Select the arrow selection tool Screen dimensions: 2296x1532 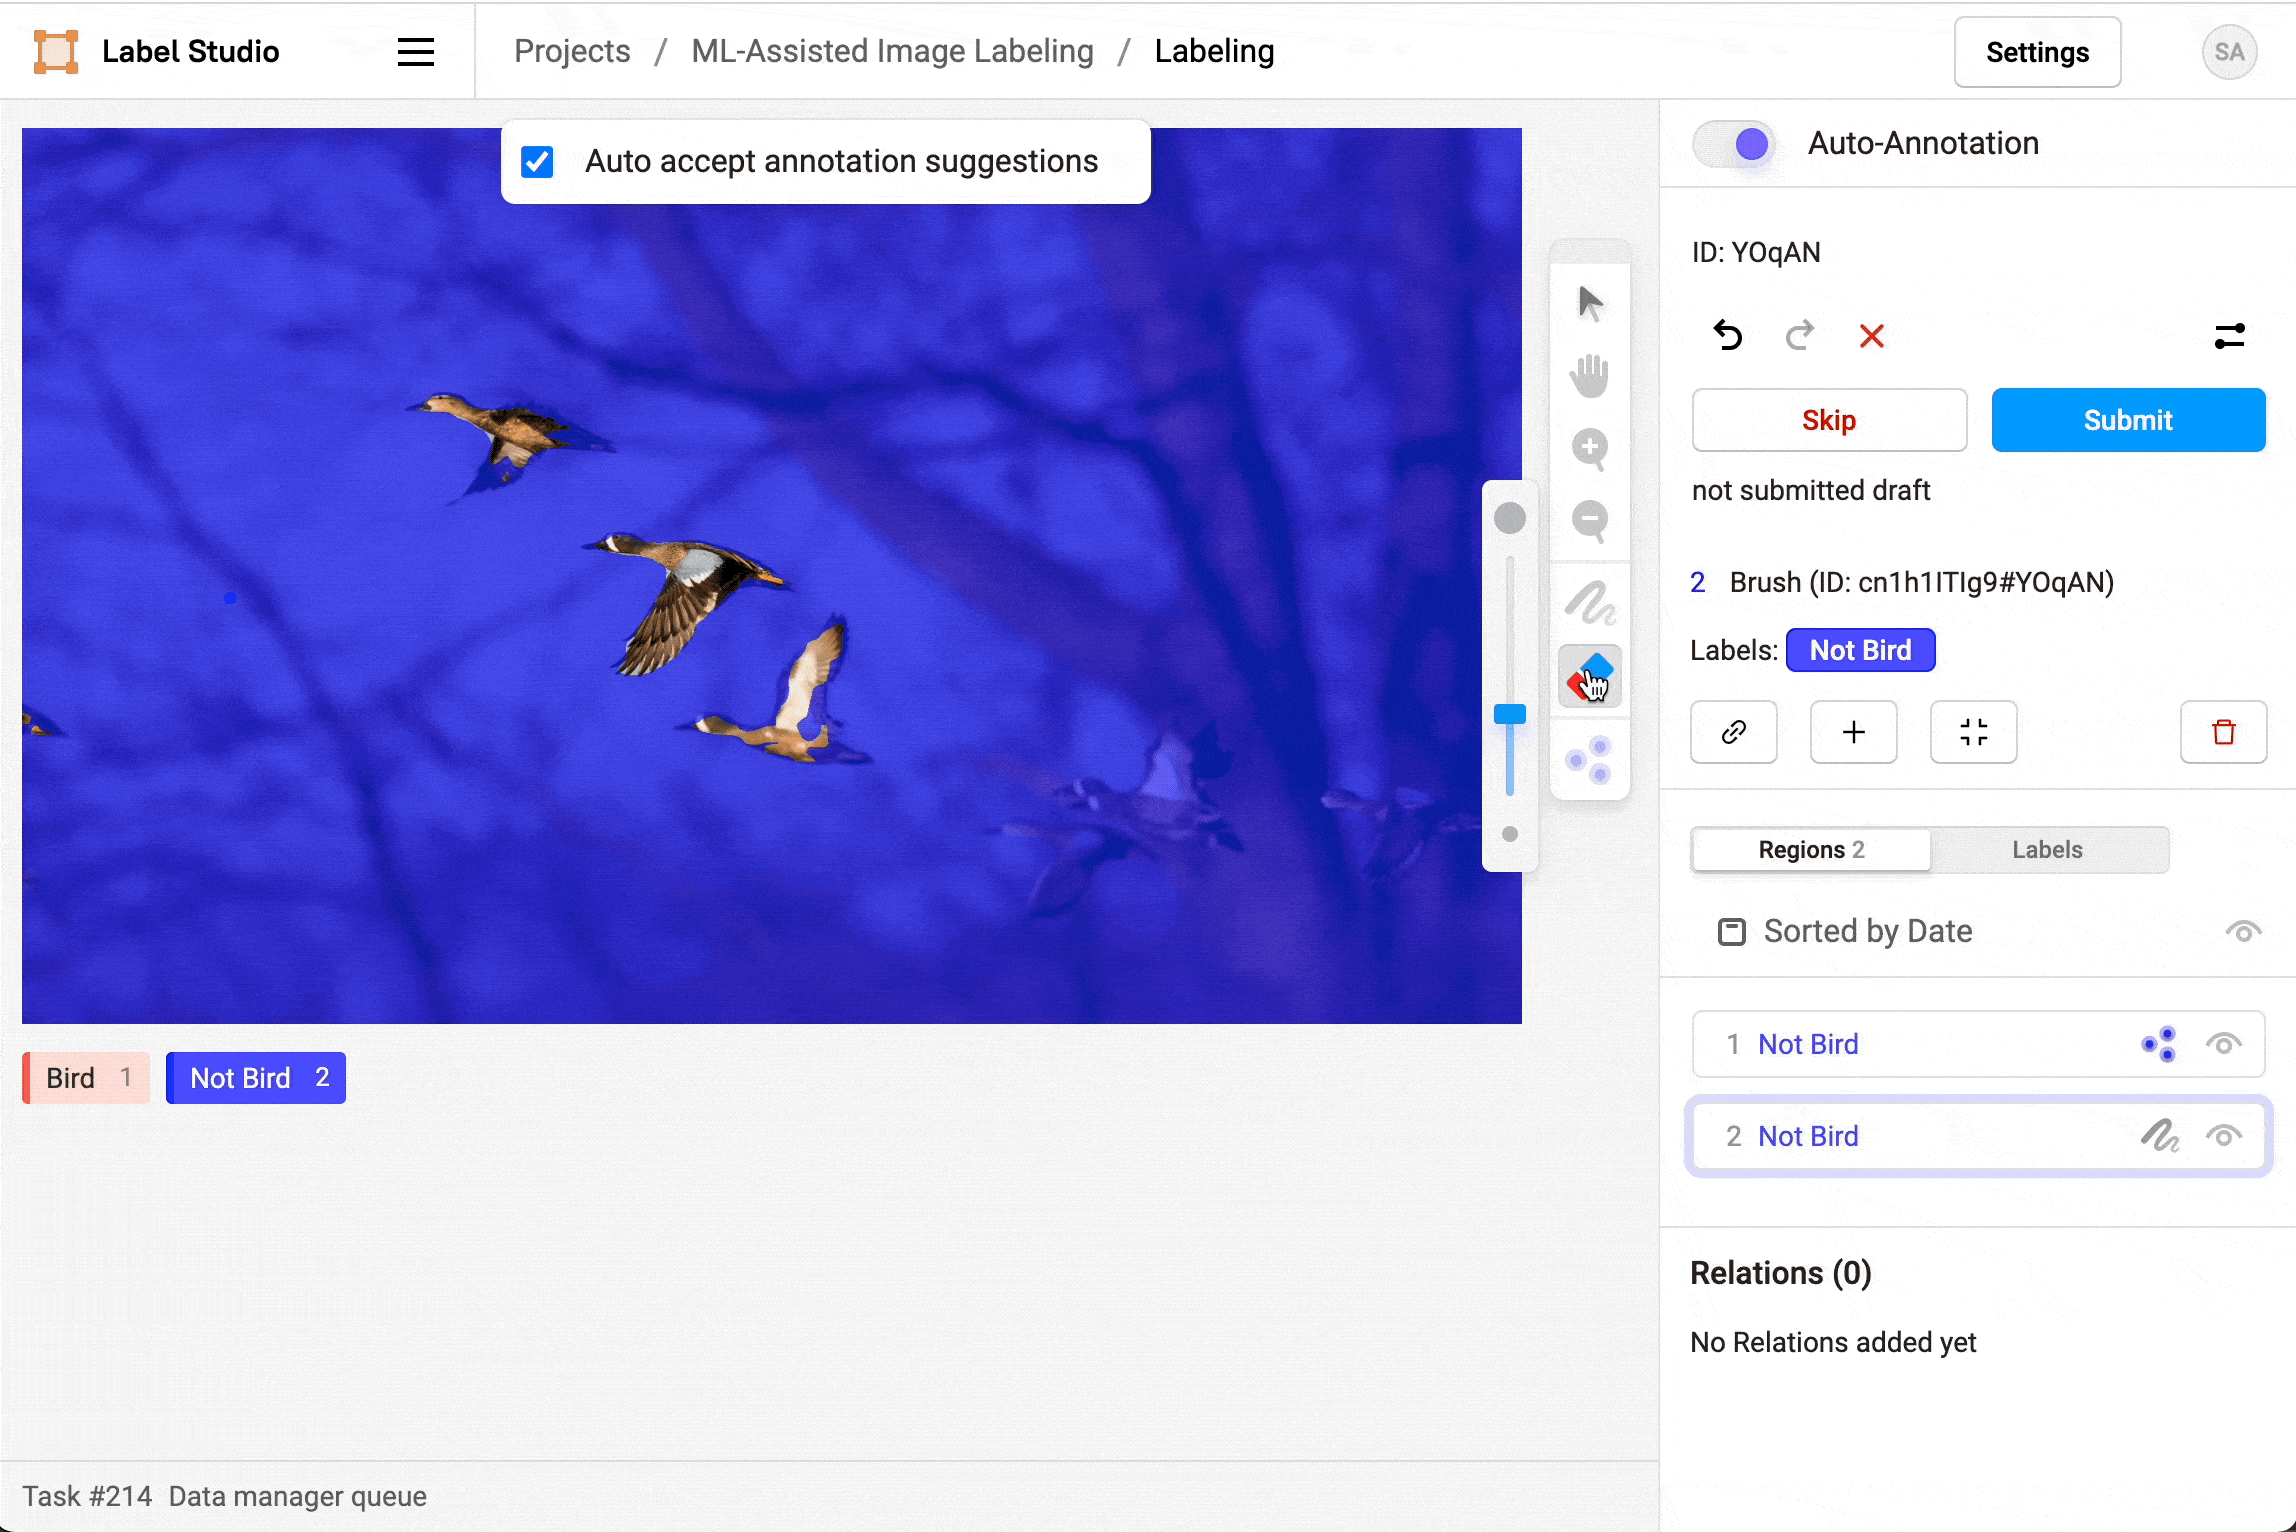coord(1589,302)
